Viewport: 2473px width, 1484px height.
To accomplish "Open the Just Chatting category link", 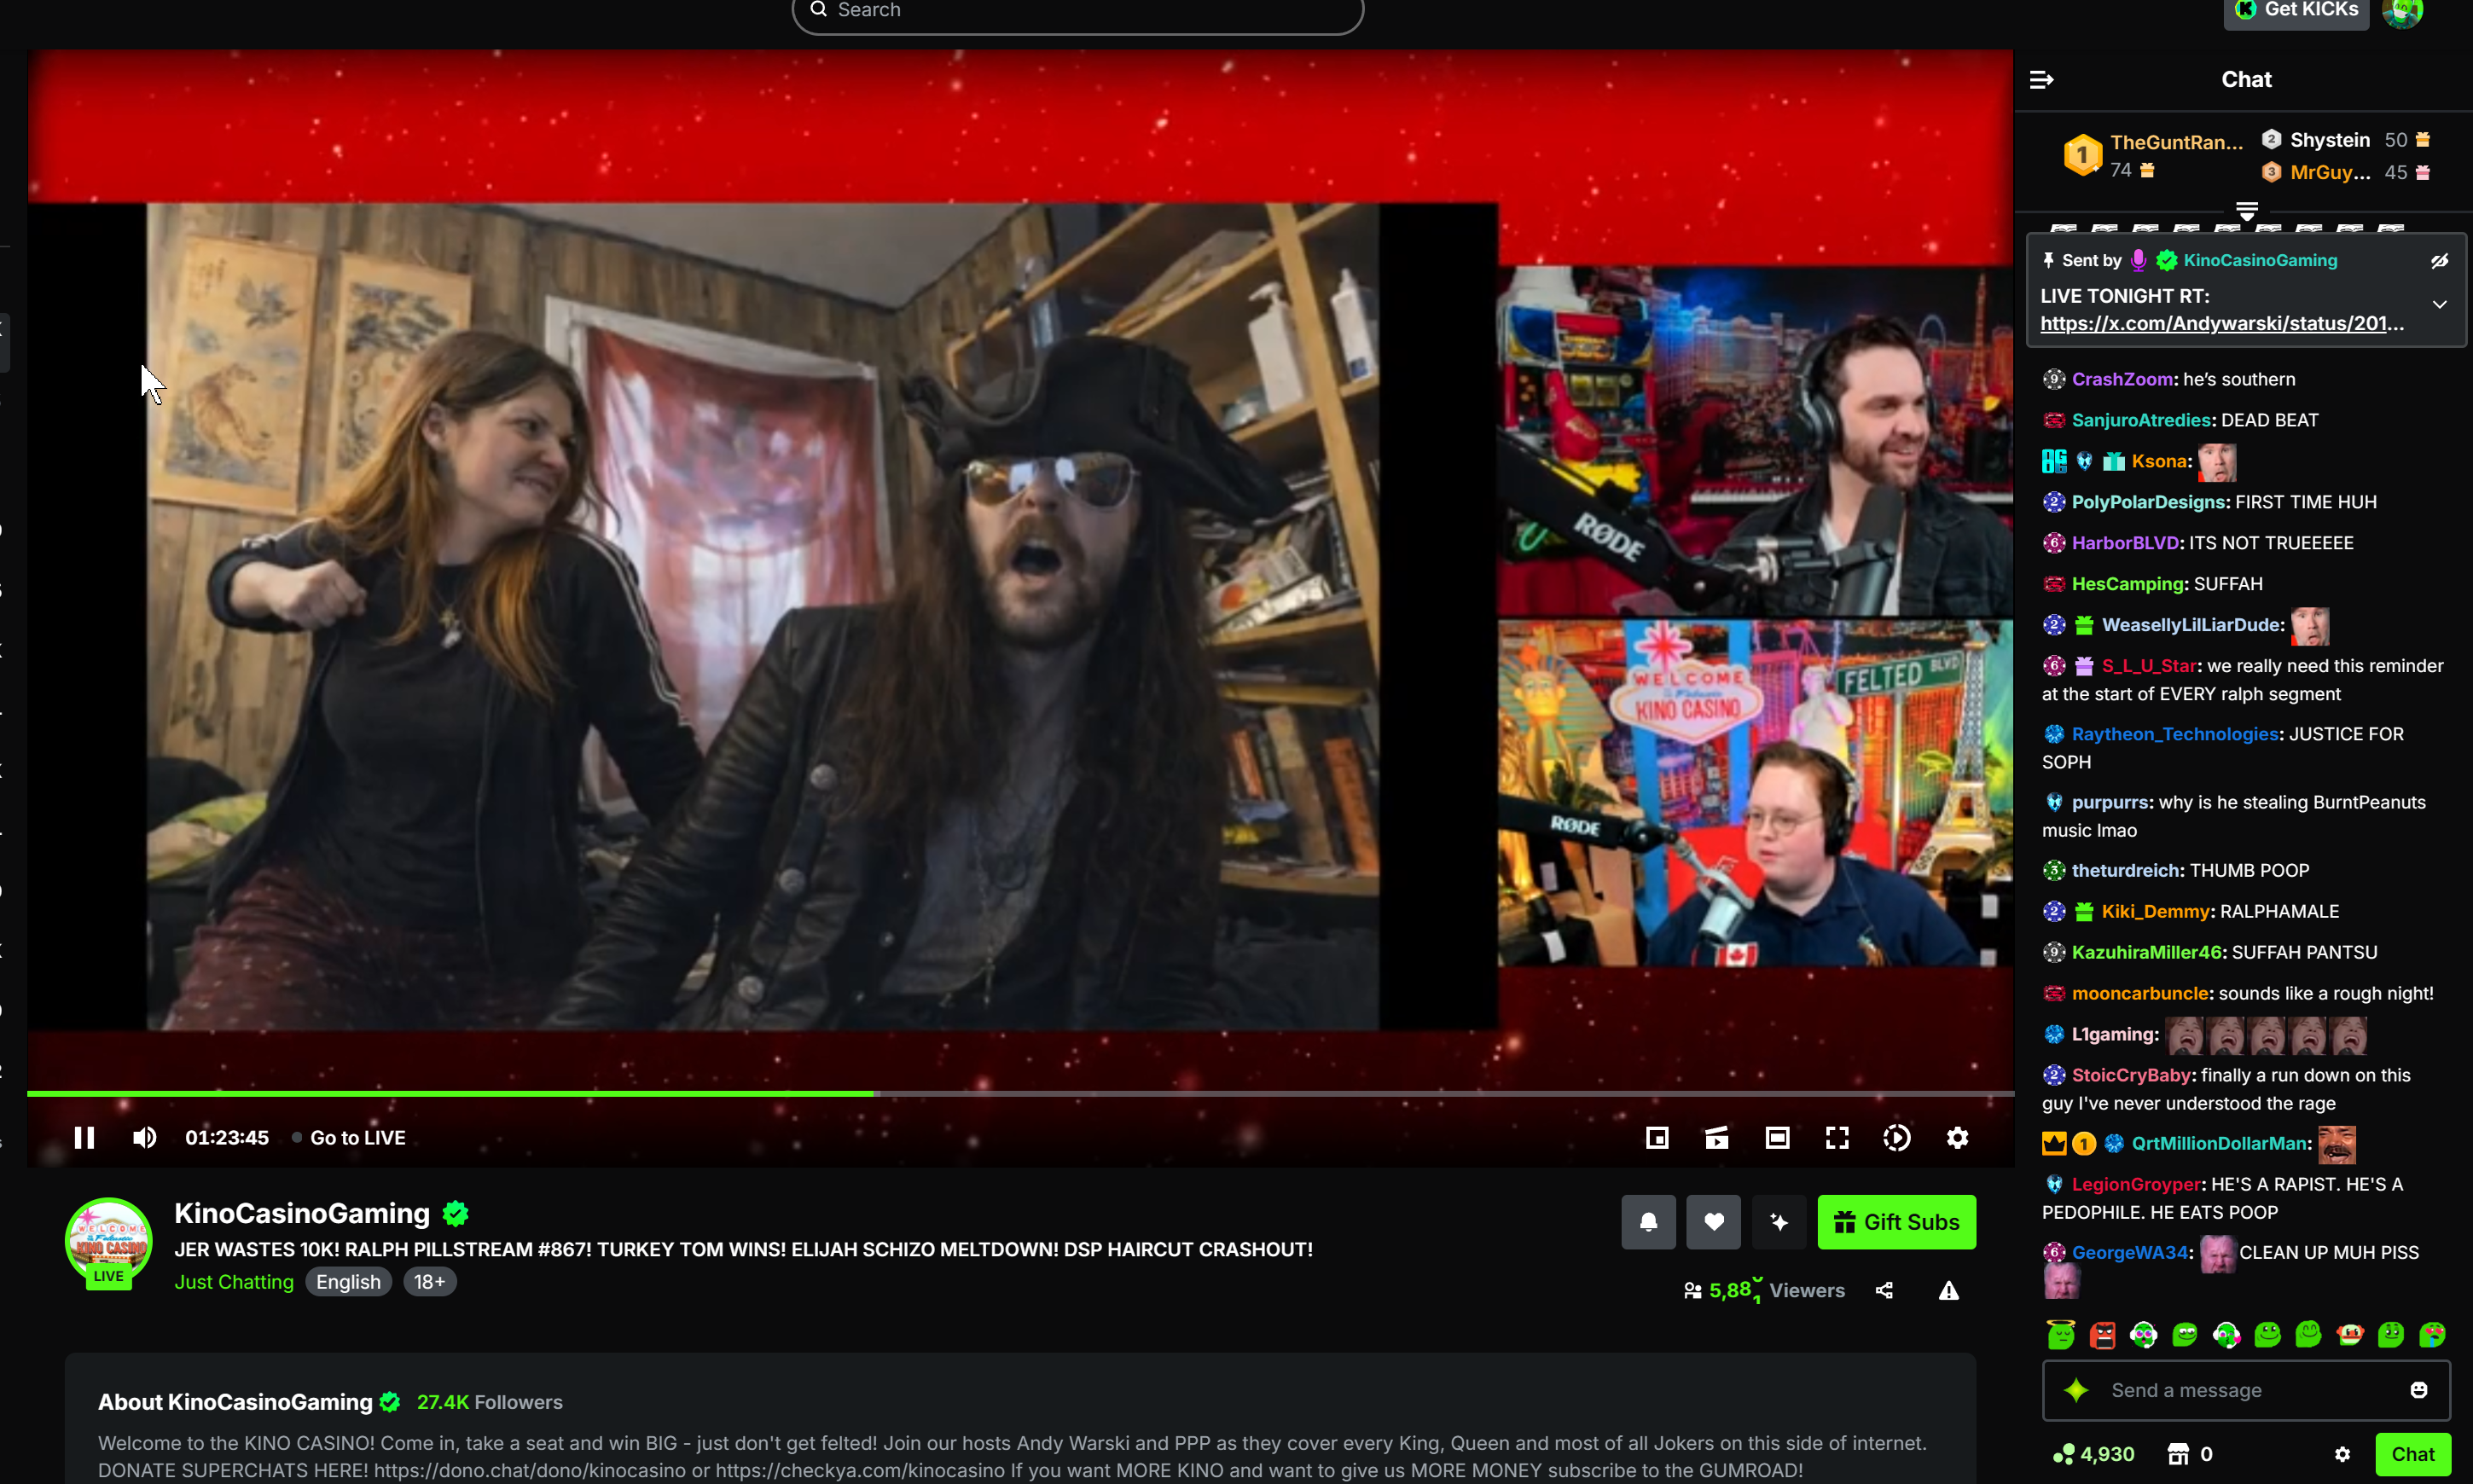I will point(234,1282).
